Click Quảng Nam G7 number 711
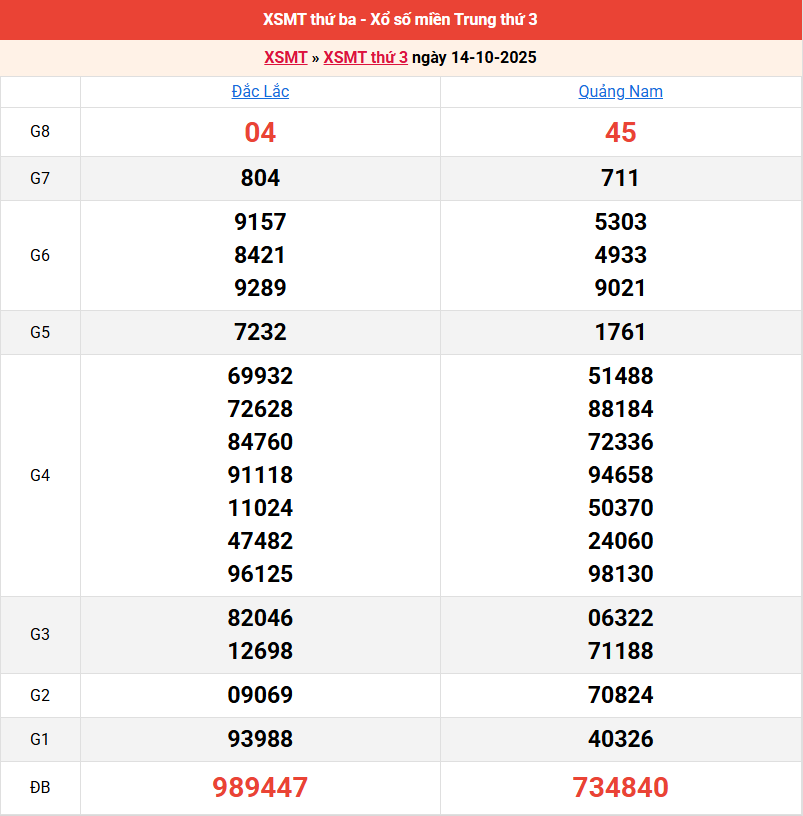 click(x=620, y=178)
